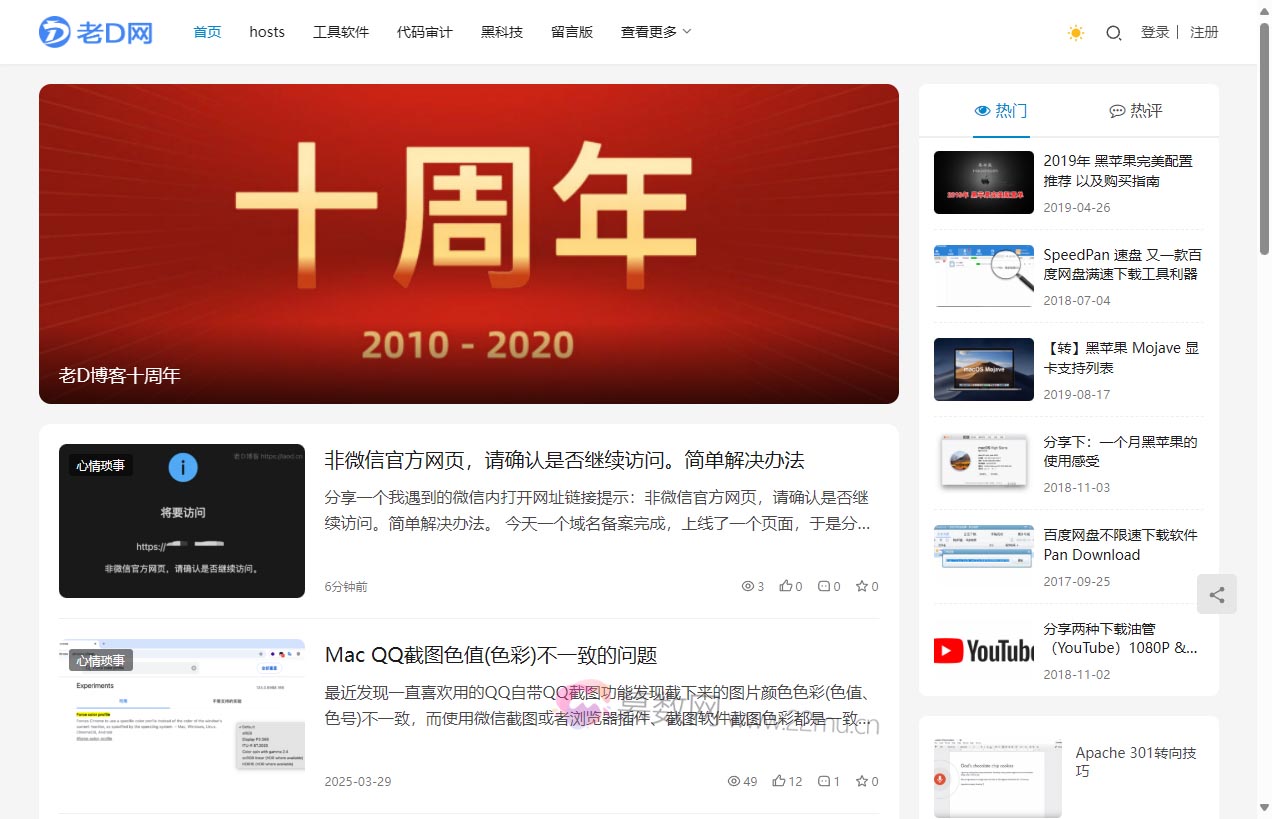Click the thumbs-up icon showing 12 likes

(779, 781)
